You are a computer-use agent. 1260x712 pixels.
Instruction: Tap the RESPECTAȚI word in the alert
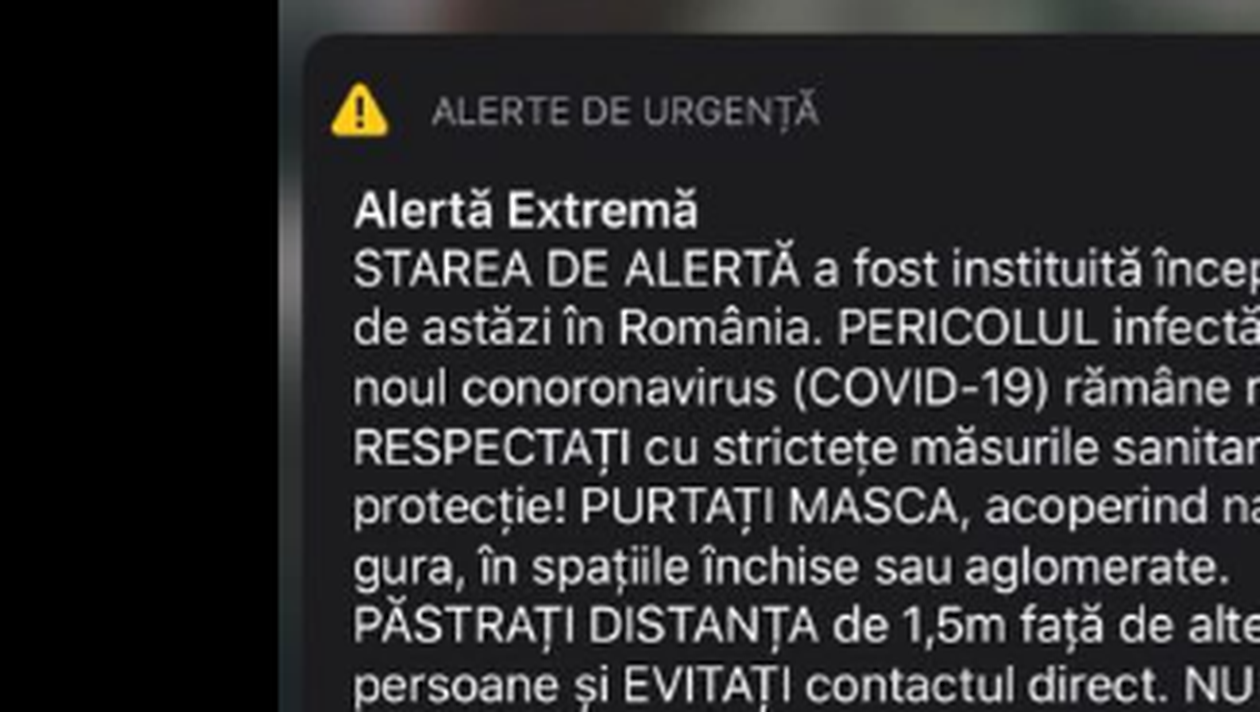tap(492, 449)
